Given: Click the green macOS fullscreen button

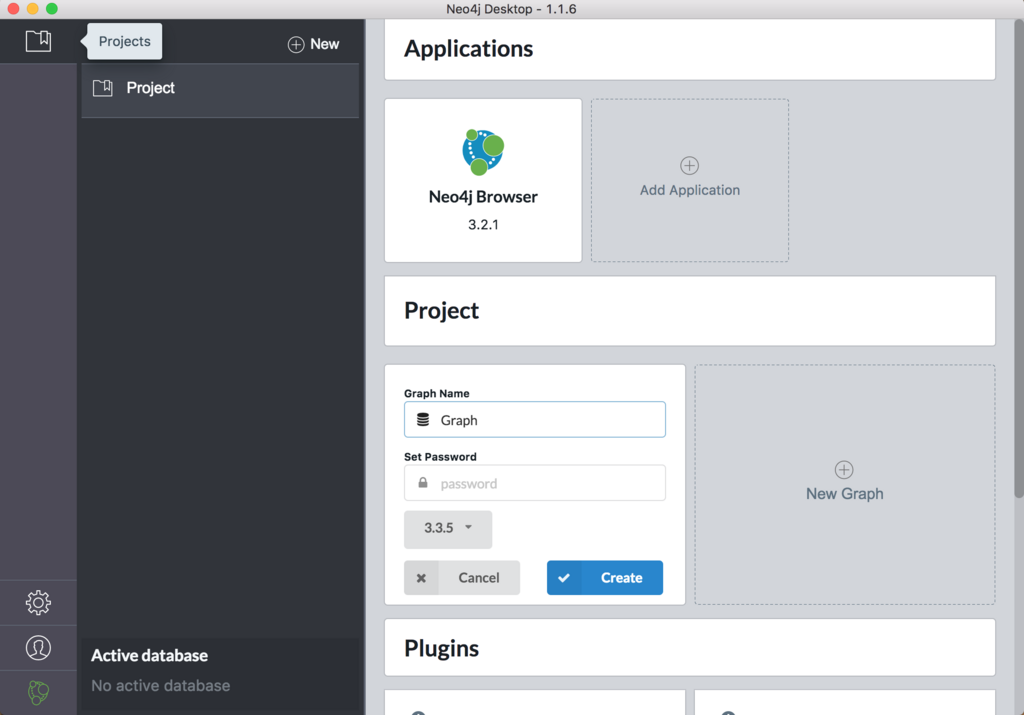Looking at the screenshot, I should [x=52, y=8].
